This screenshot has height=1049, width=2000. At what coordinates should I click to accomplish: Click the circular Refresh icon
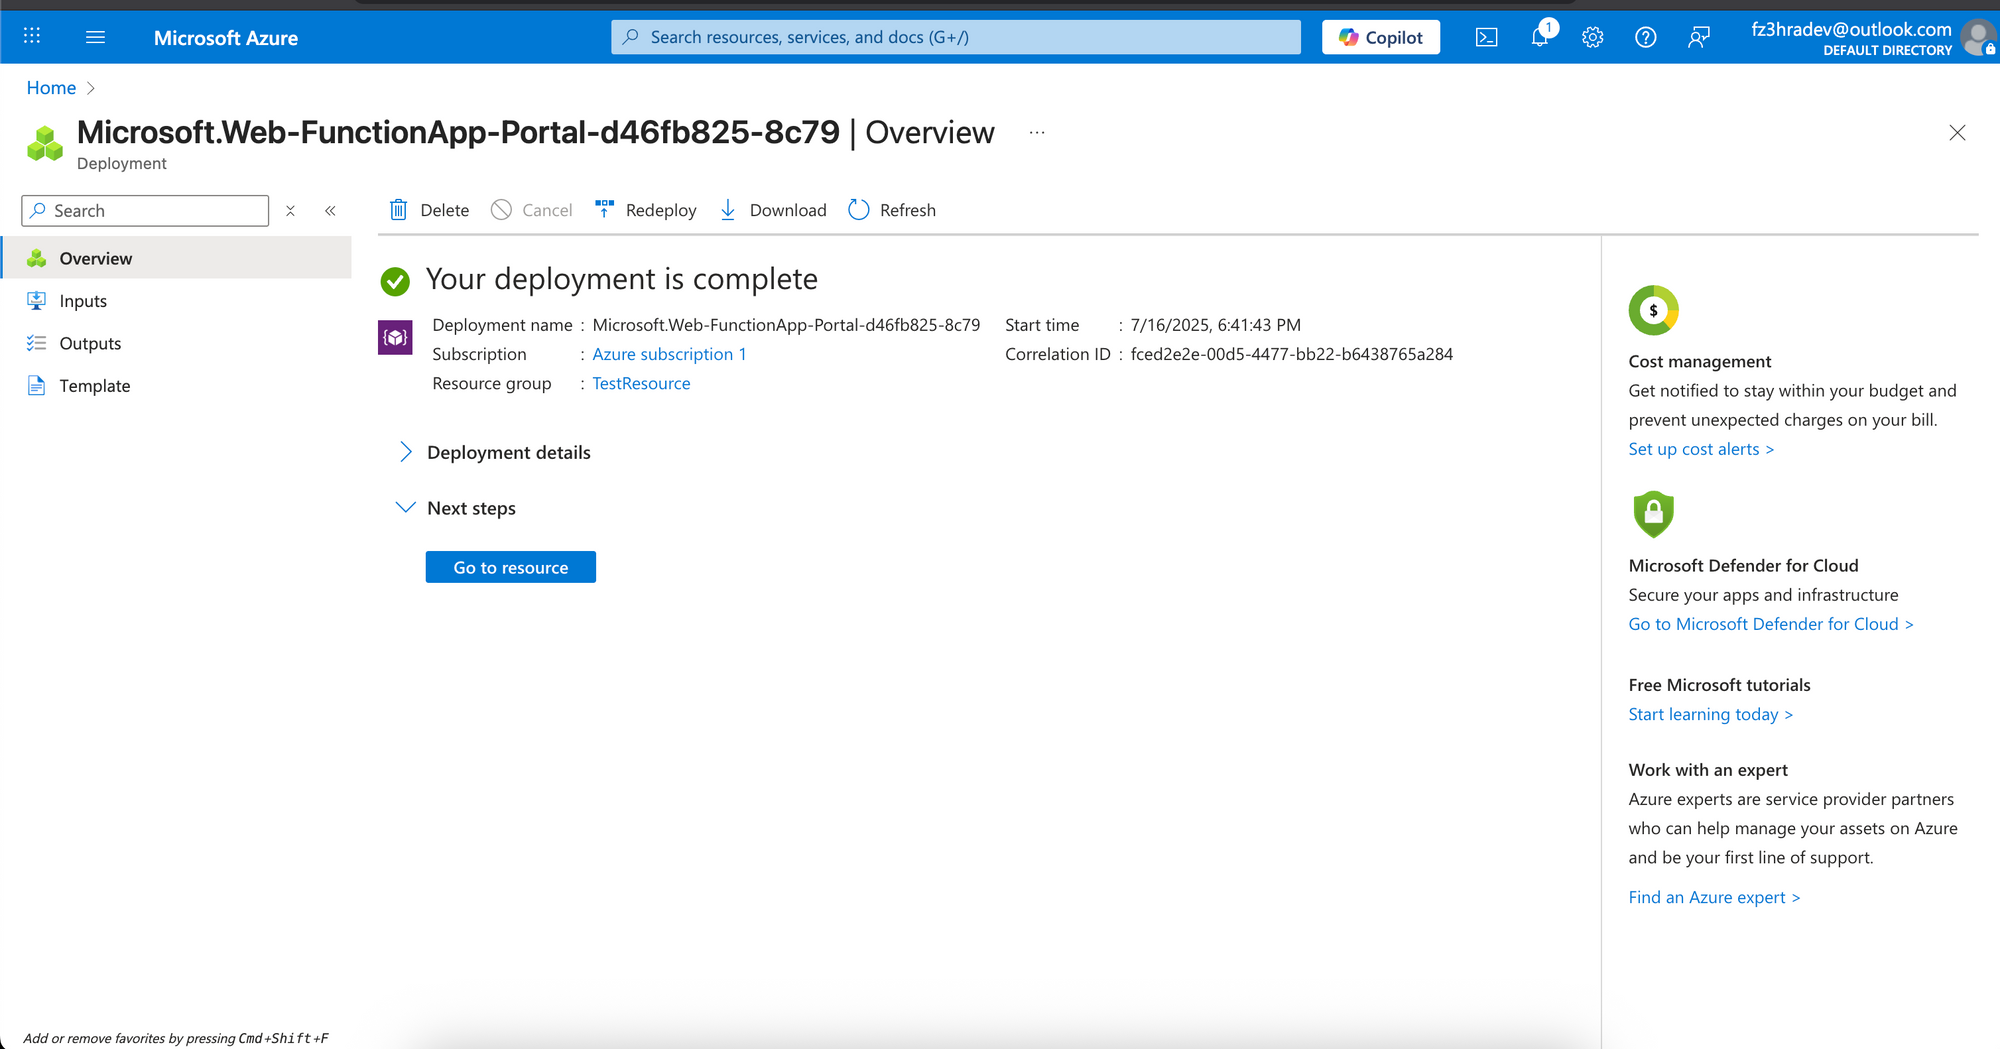pos(859,210)
